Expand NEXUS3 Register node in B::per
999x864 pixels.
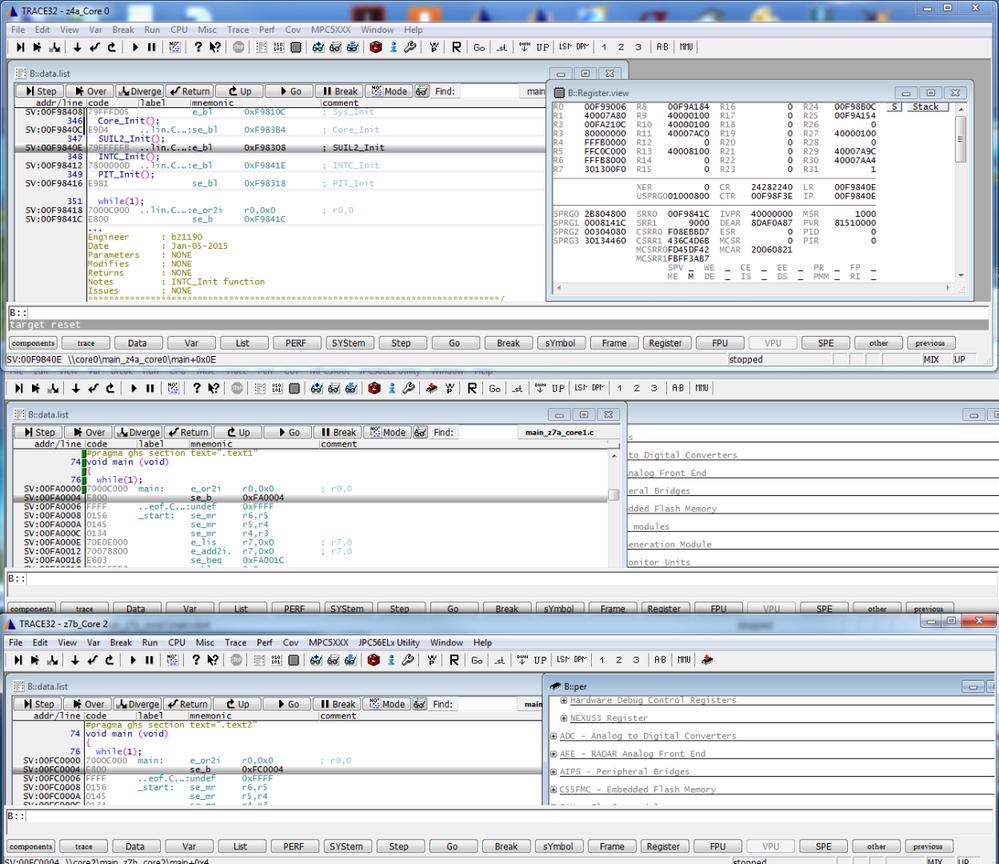(563, 717)
